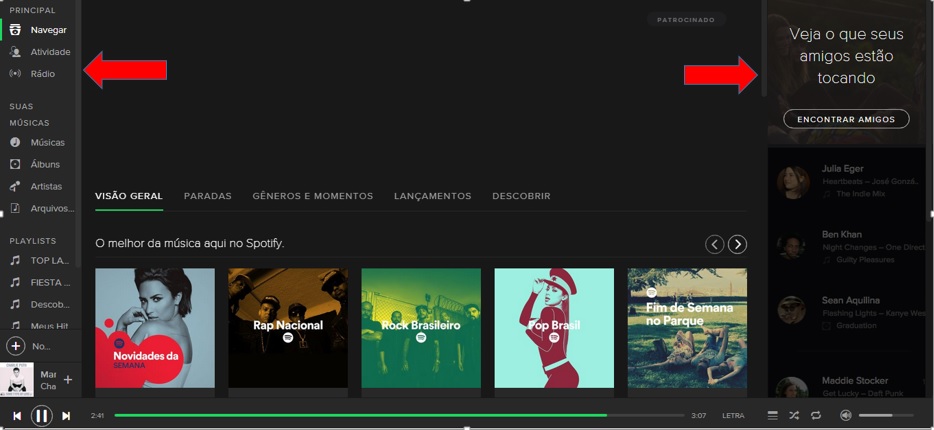Open the Artistas library section
This screenshot has width=934, height=430.
point(36,186)
